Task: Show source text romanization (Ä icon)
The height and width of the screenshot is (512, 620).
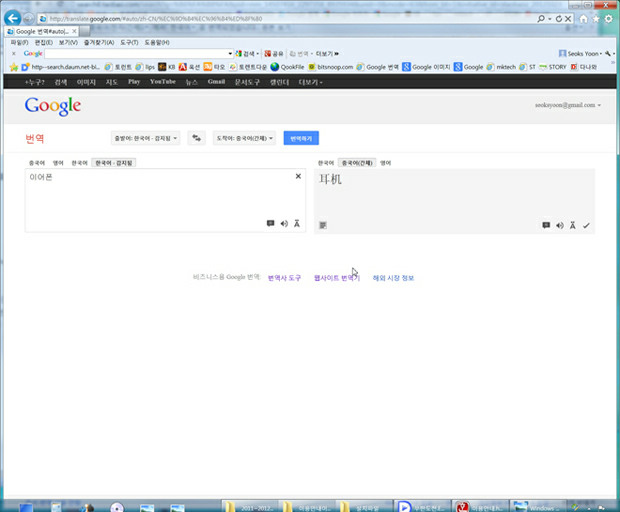Action: tap(297, 224)
